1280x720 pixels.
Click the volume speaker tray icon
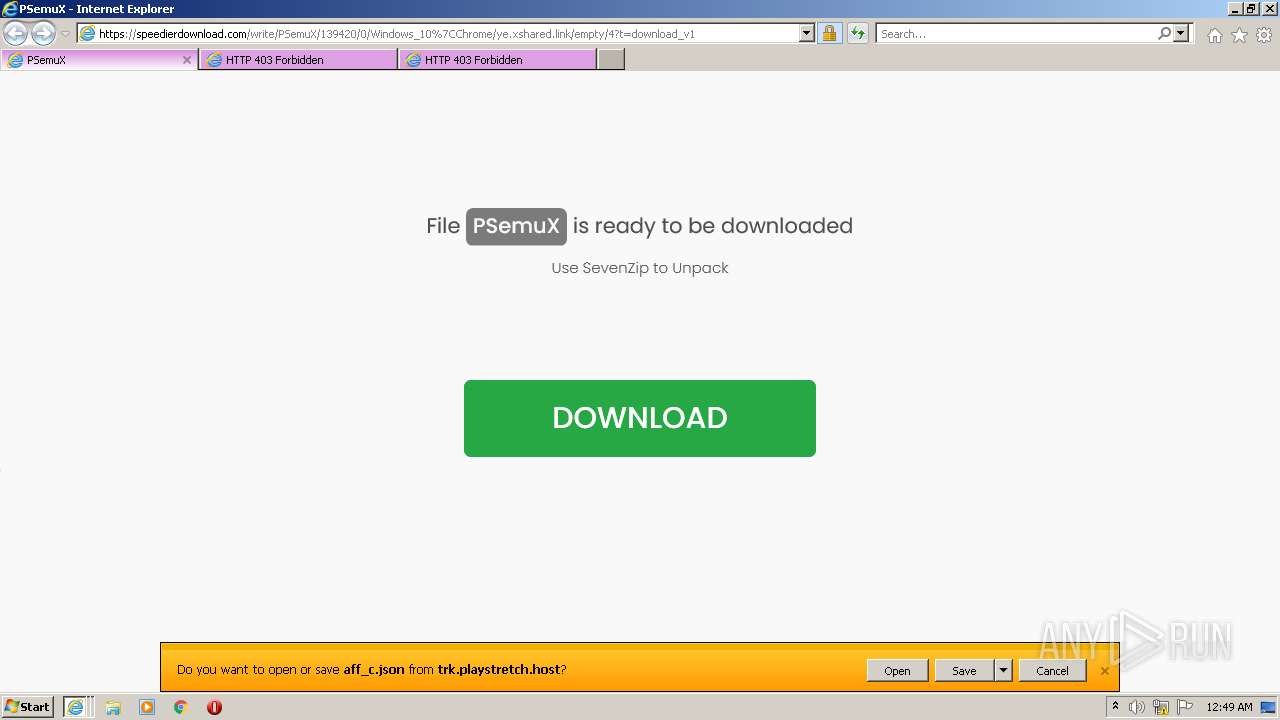click(x=1137, y=707)
